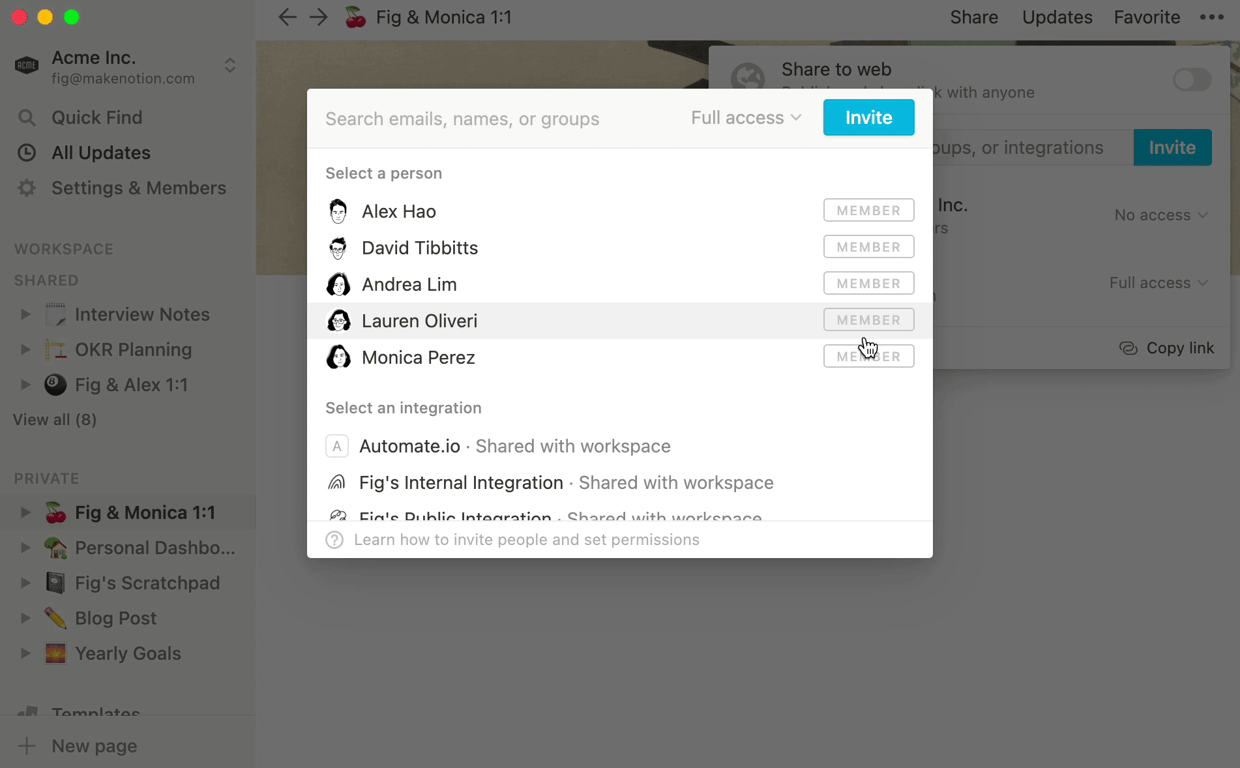
Task: Open the No access permission dropdown
Action: (x=1160, y=215)
